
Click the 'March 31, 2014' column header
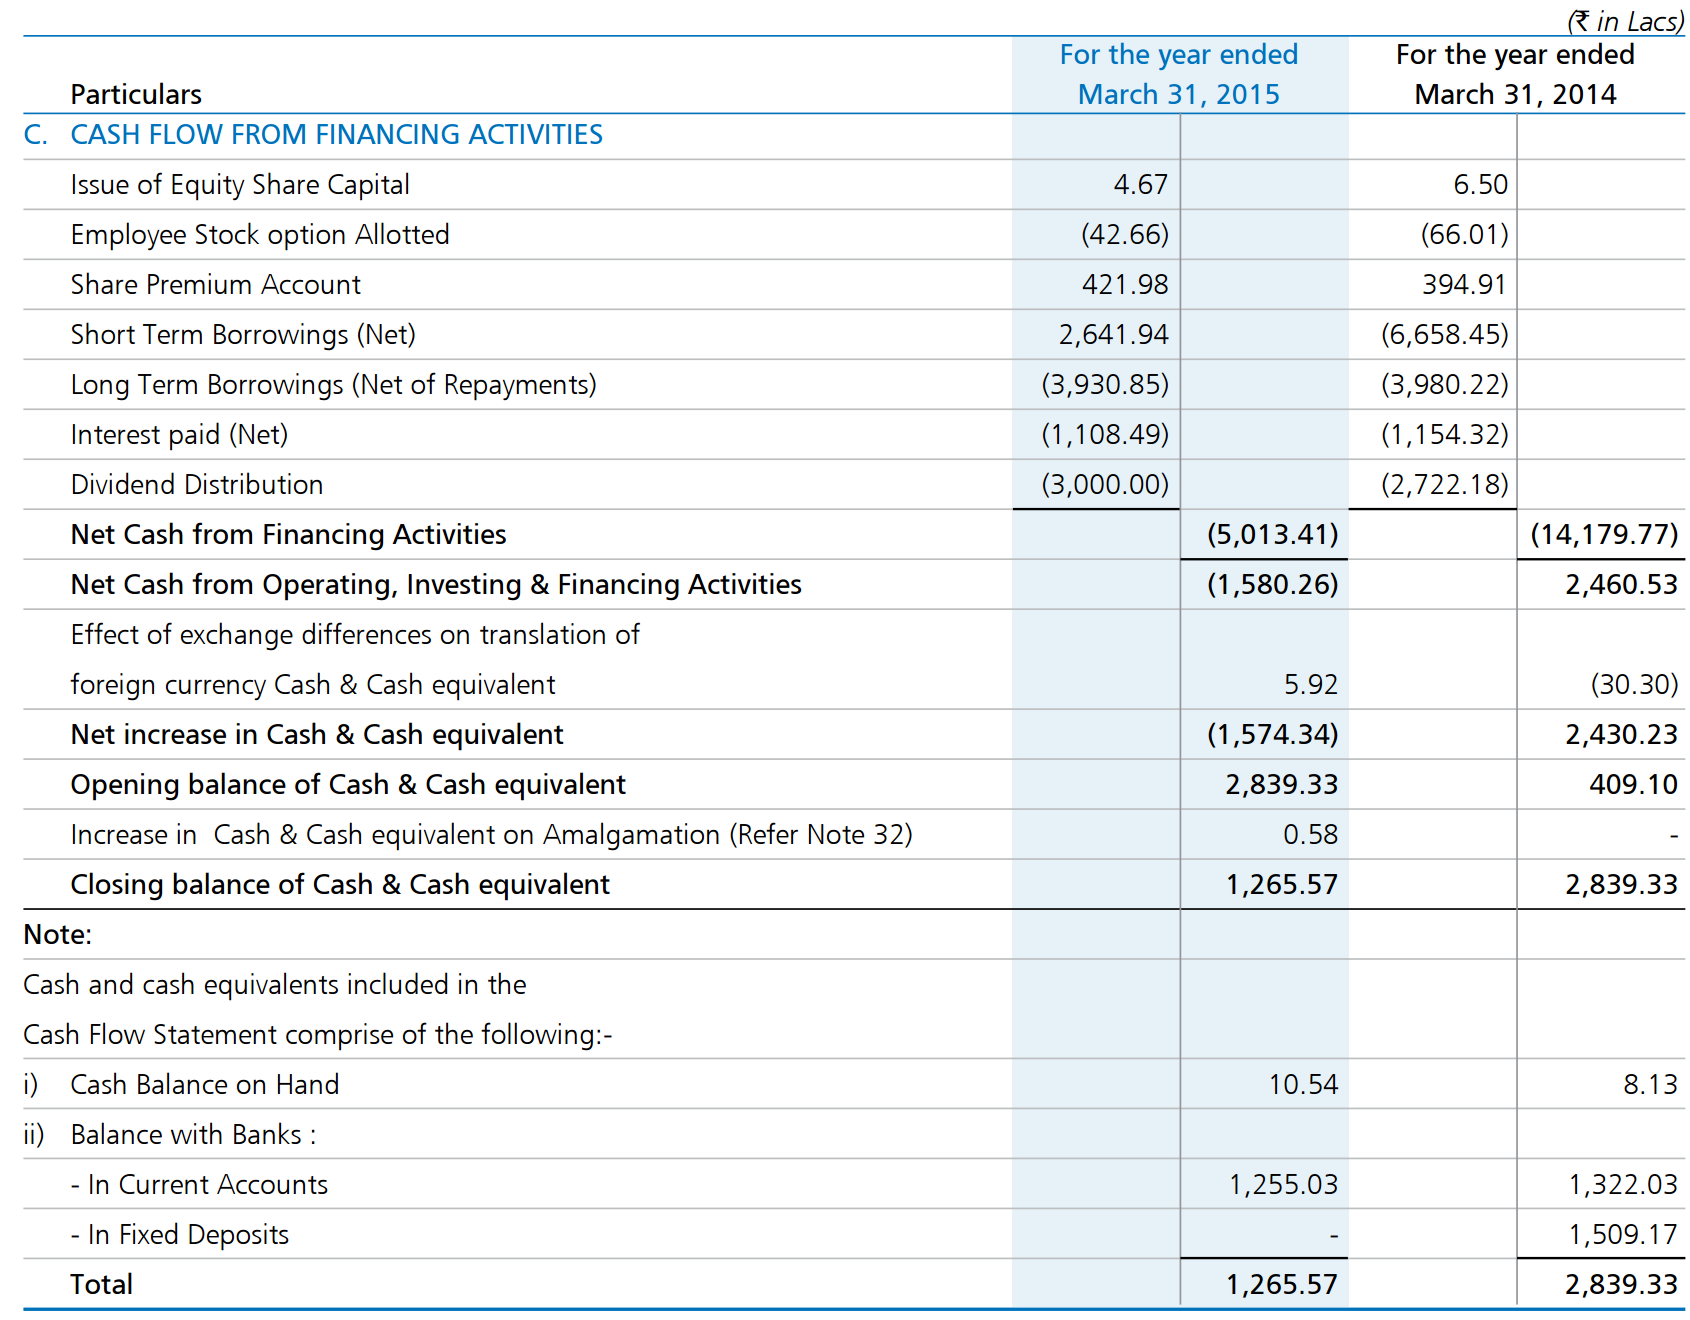[1515, 94]
